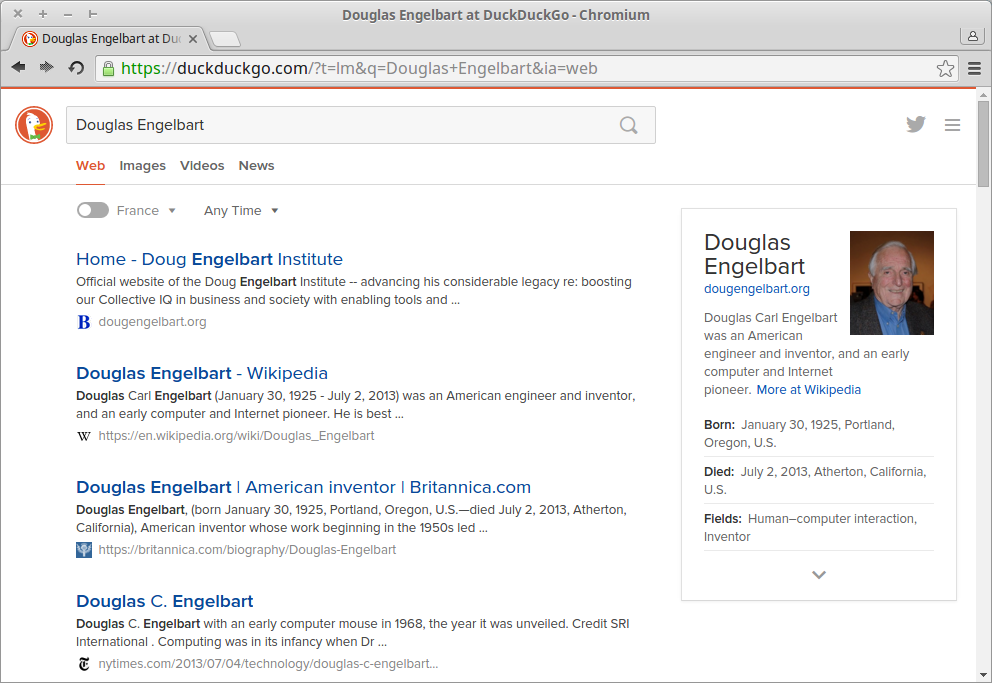Click the dougengelbart.org result favicon
The width and height of the screenshot is (992, 683).
pos(84,322)
